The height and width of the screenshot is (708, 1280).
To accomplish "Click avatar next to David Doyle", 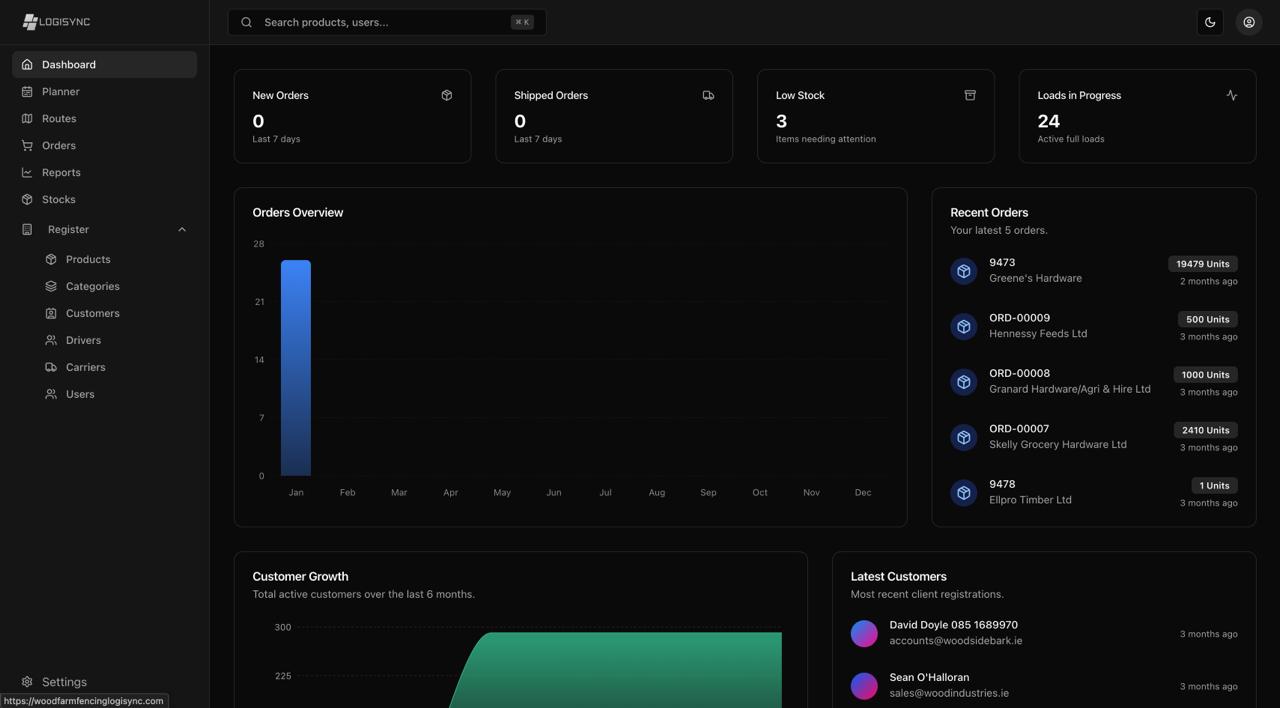I will 864,633.
